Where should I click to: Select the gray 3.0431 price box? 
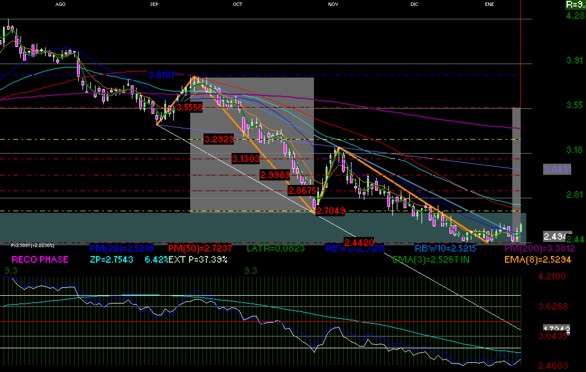click(x=557, y=169)
